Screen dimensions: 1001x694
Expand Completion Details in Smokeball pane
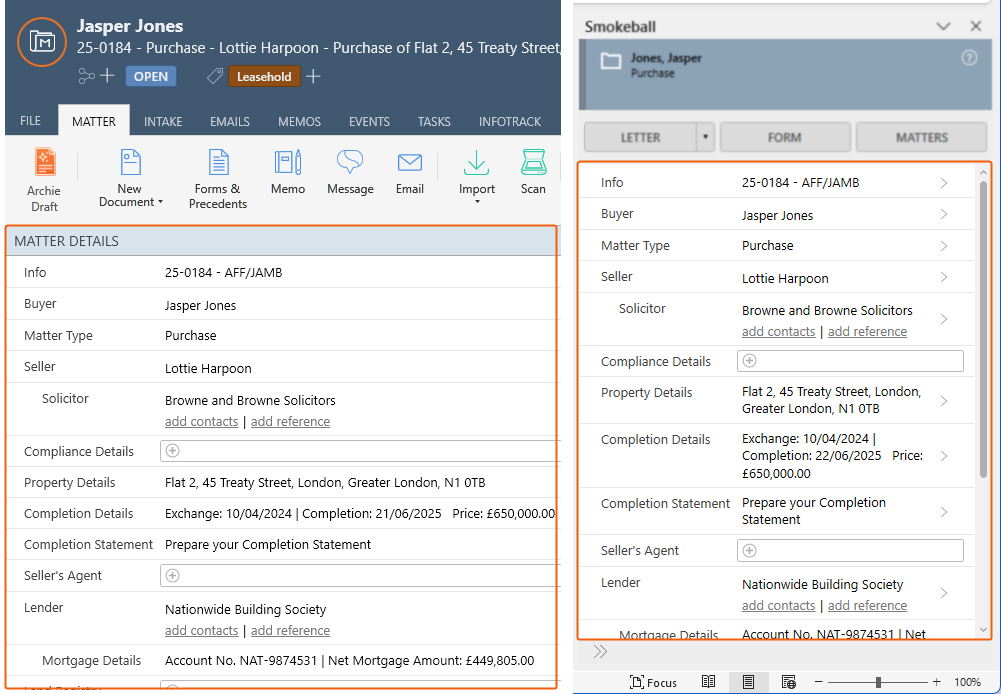click(944, 456)
